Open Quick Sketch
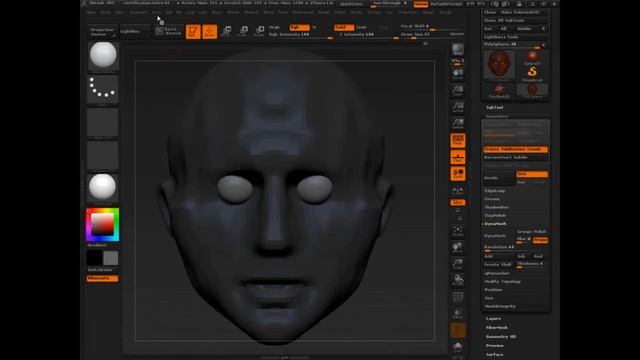 tap(169, 31)
